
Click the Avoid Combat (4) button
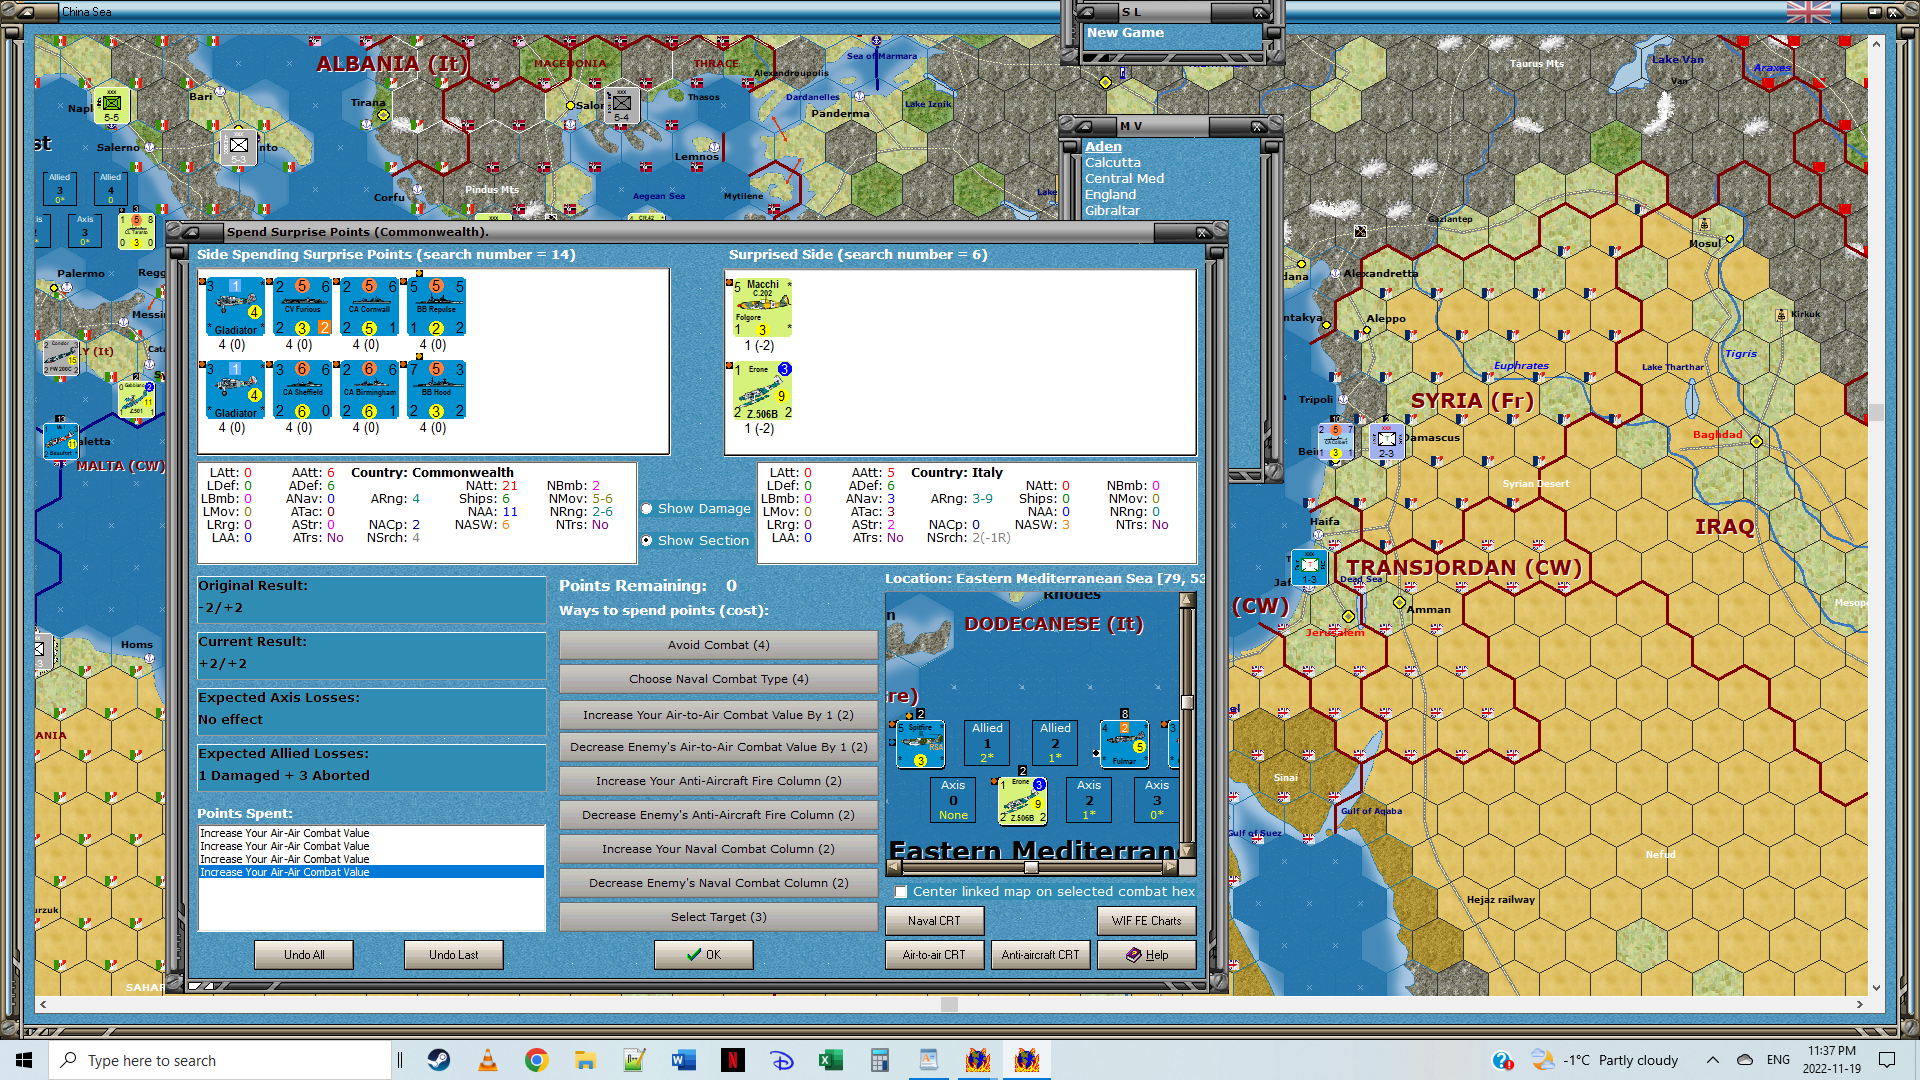tap(718, 645)
